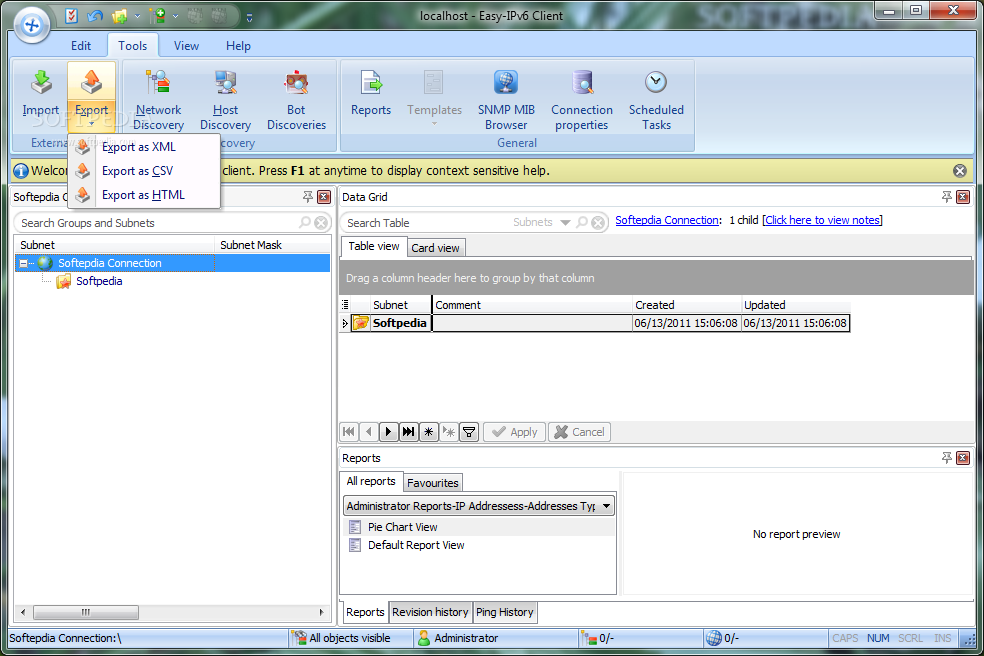Viewport: 984px width, 656px height.
Task: Pin the Data Grid panel
Action: pos(946,197)
